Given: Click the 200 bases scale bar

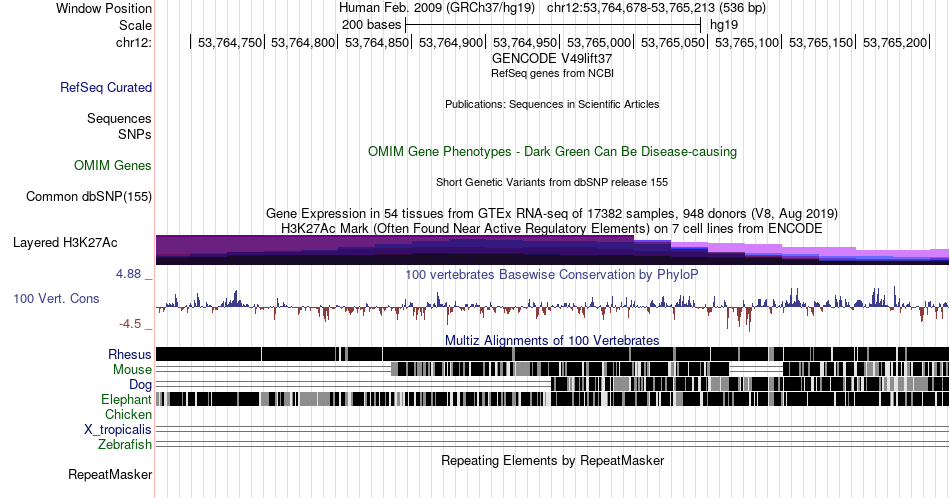Looking at the screenshot, I should (x=553, y=25).
